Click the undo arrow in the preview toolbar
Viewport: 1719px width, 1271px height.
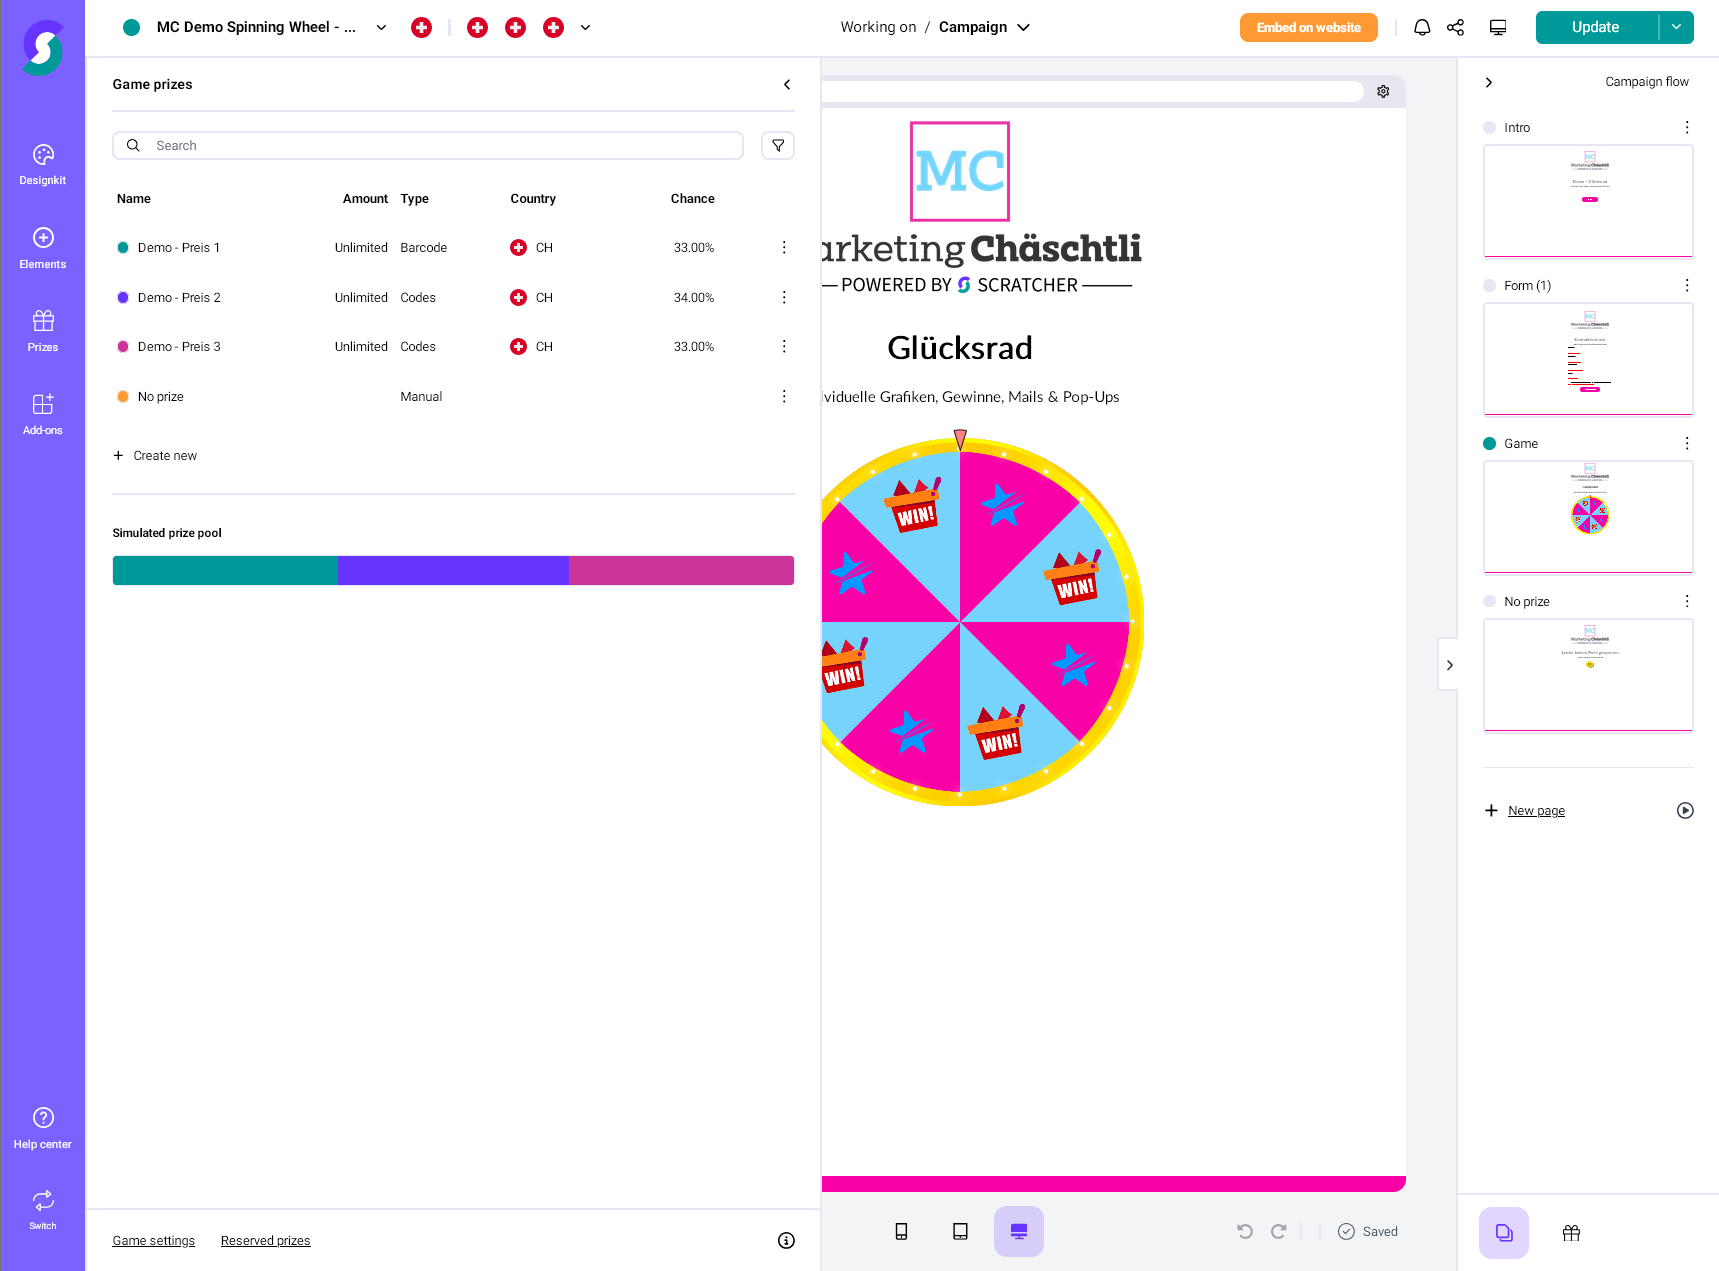1244,1231
